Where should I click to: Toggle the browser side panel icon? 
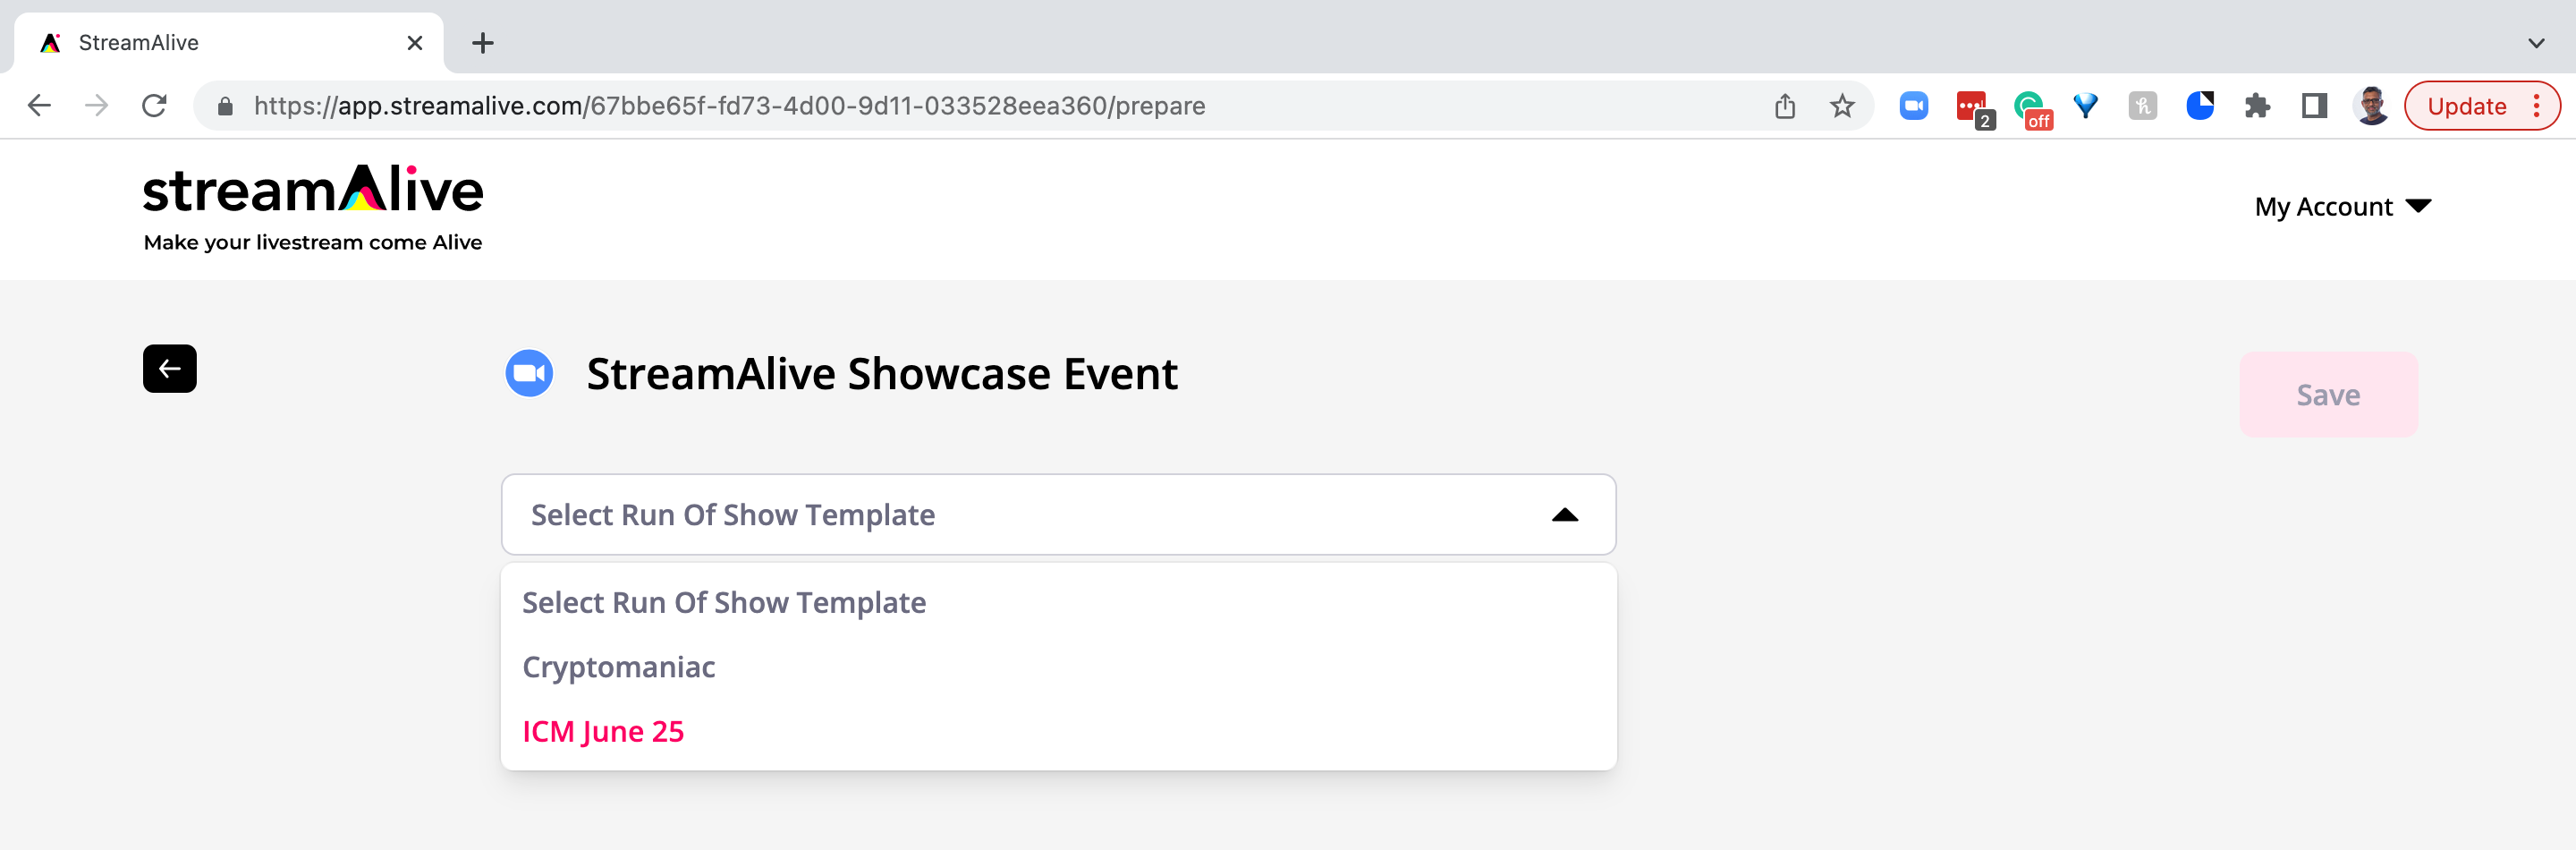(2314, 106)
